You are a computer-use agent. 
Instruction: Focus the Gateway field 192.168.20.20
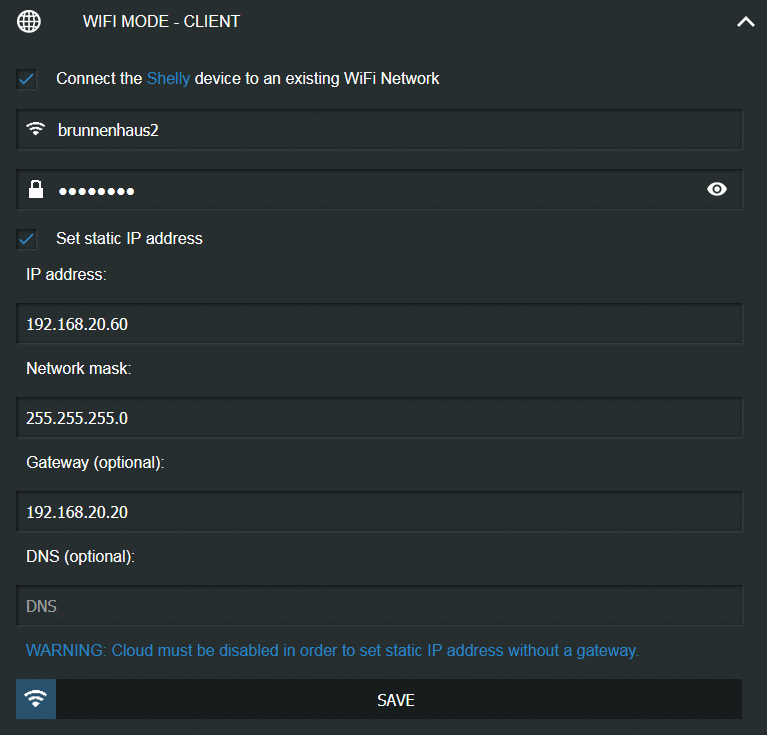[x=380, y=512]
